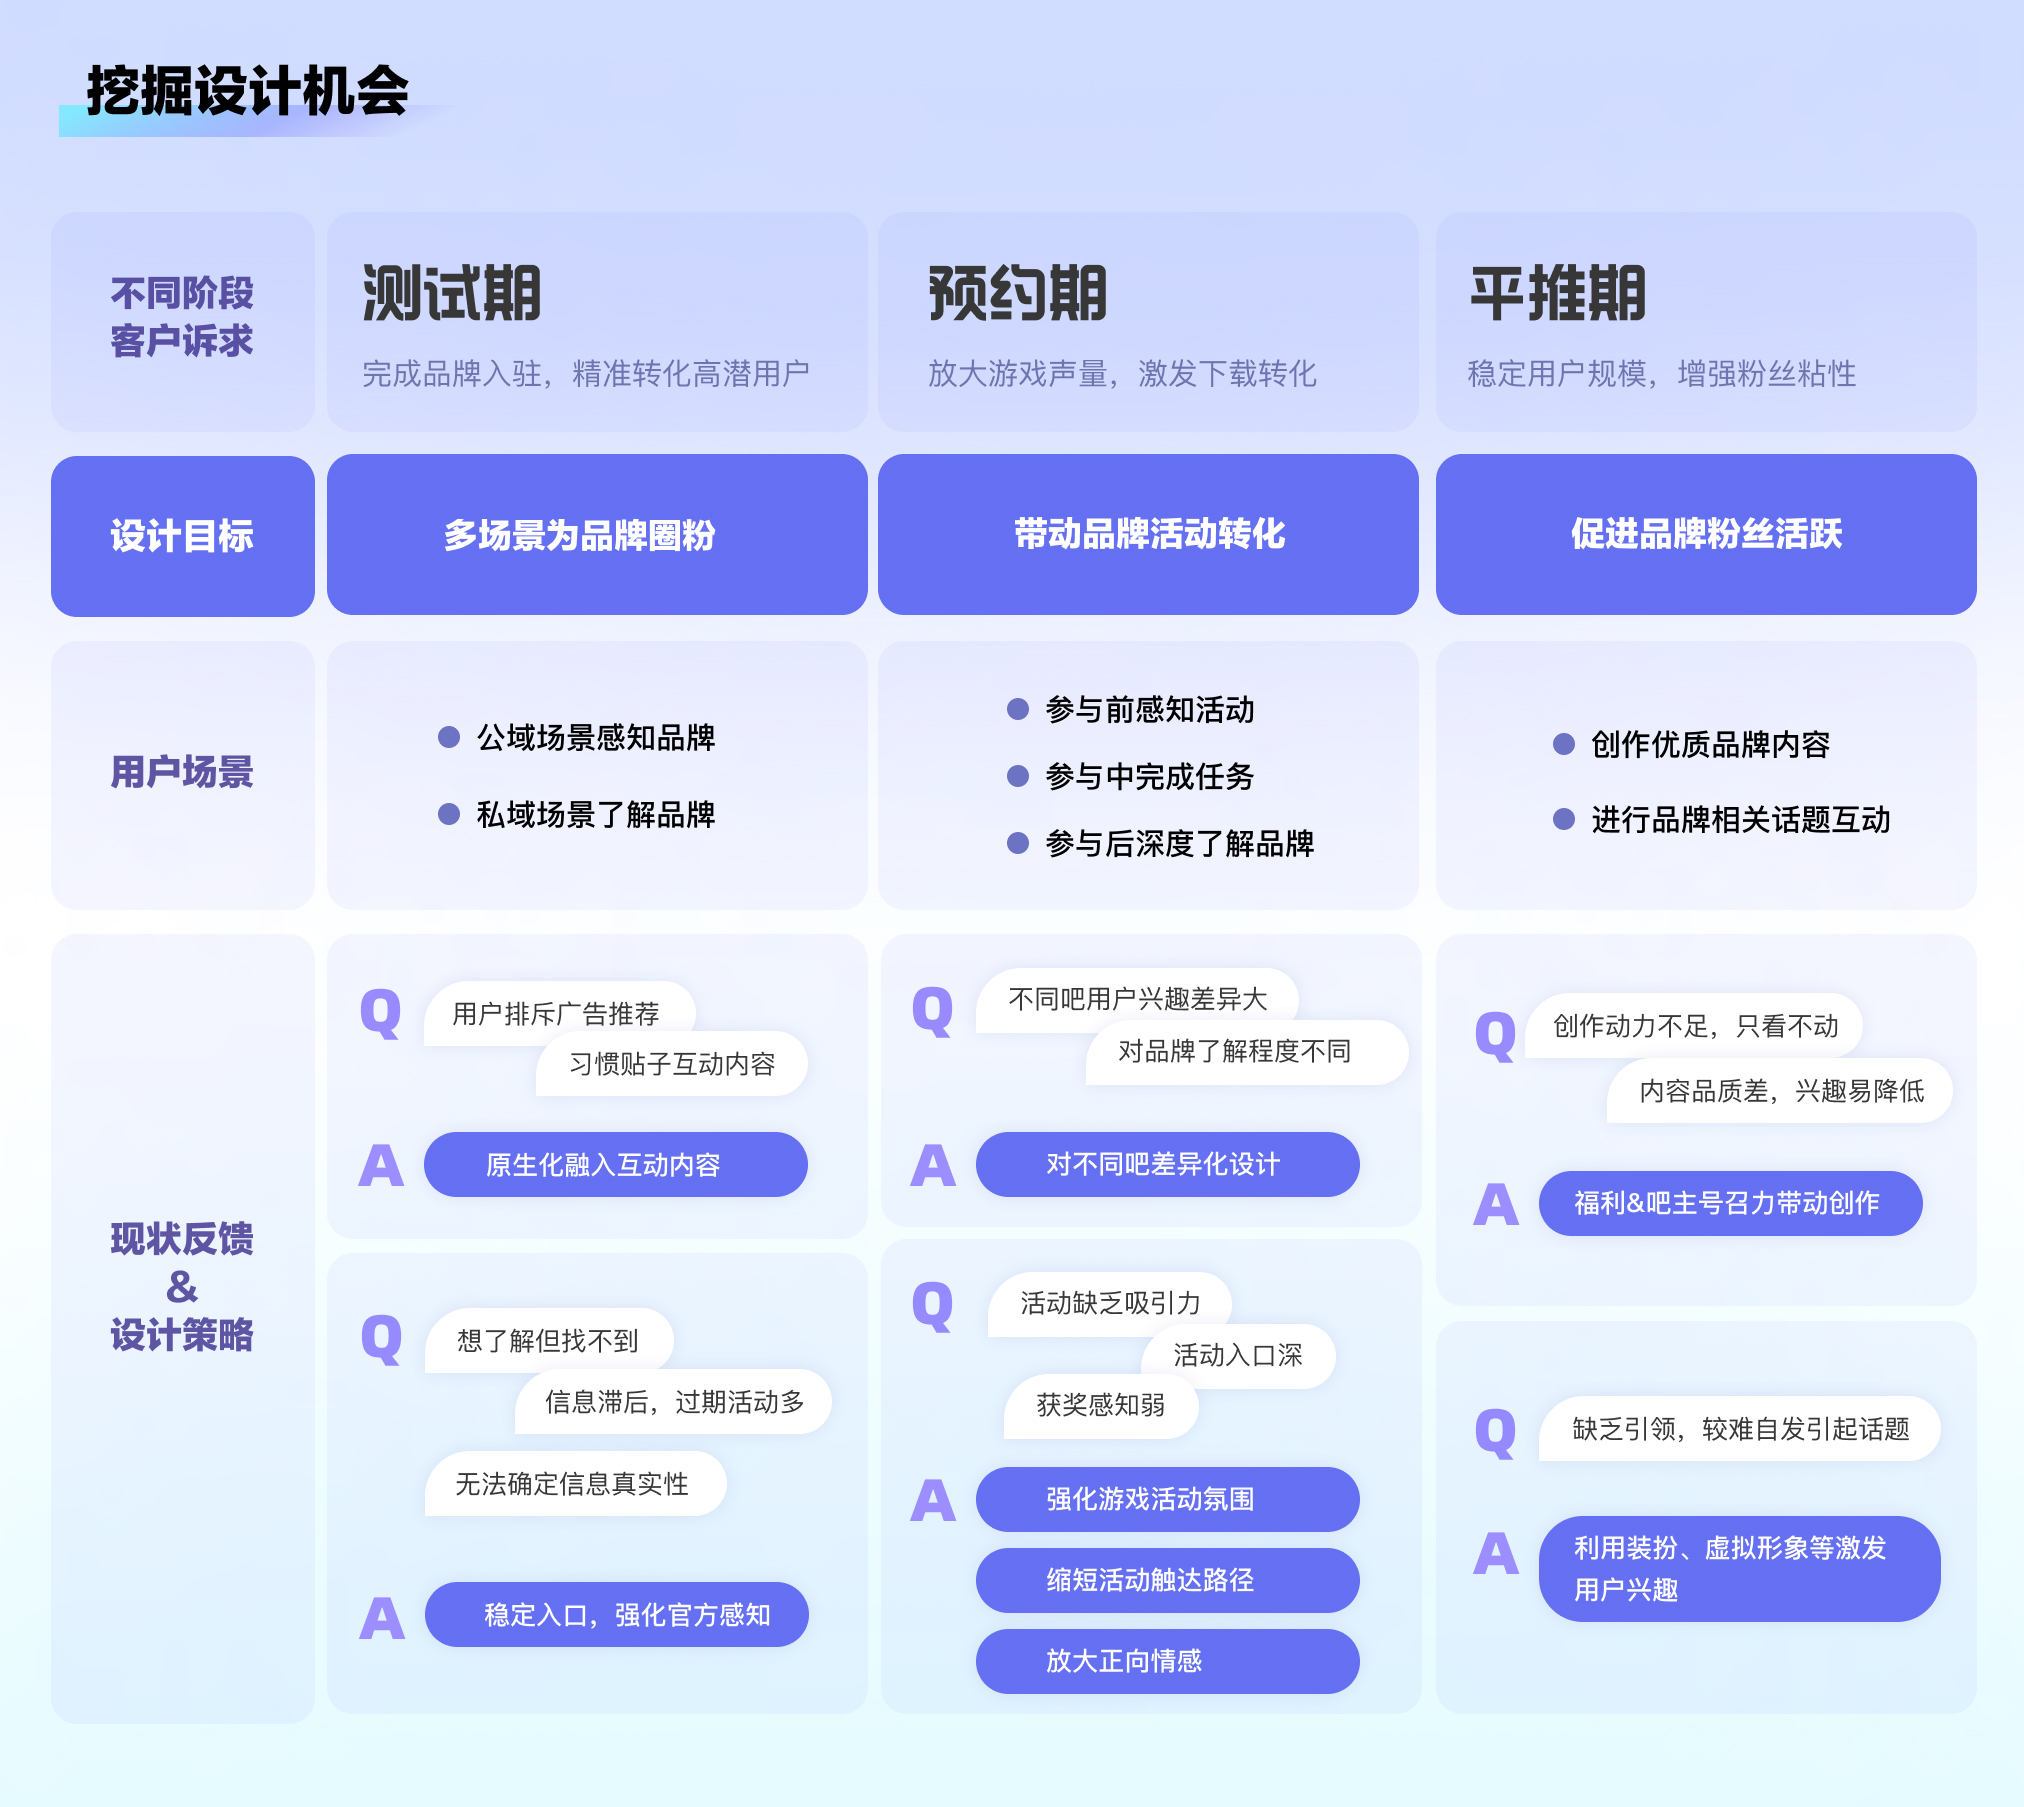2024x1807 pixels.
Task: Open the 平推期 stage tab
Action: 1554,289
